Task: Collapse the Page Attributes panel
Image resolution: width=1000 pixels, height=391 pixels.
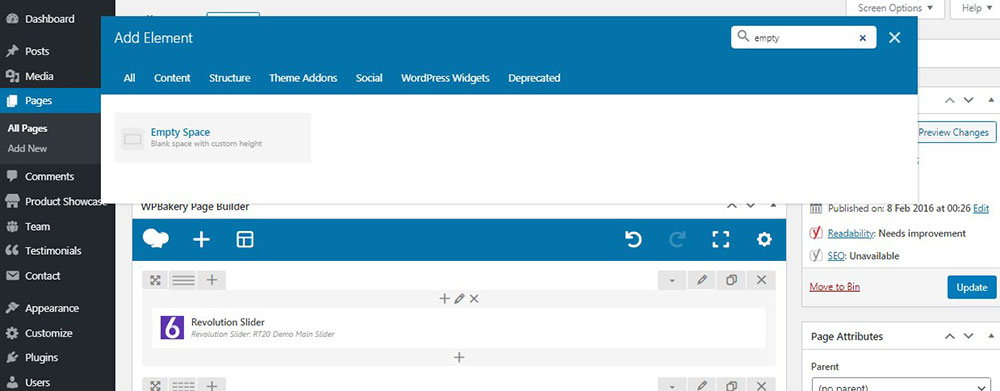Action: pos(990,336)
